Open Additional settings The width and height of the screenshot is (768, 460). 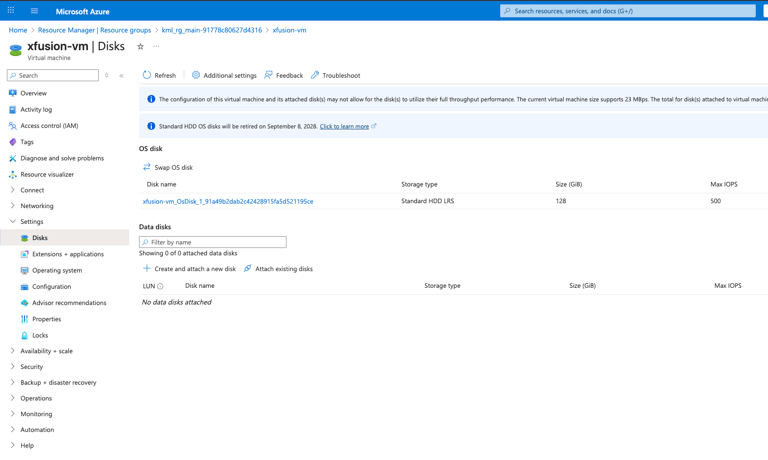pos(224,75)
